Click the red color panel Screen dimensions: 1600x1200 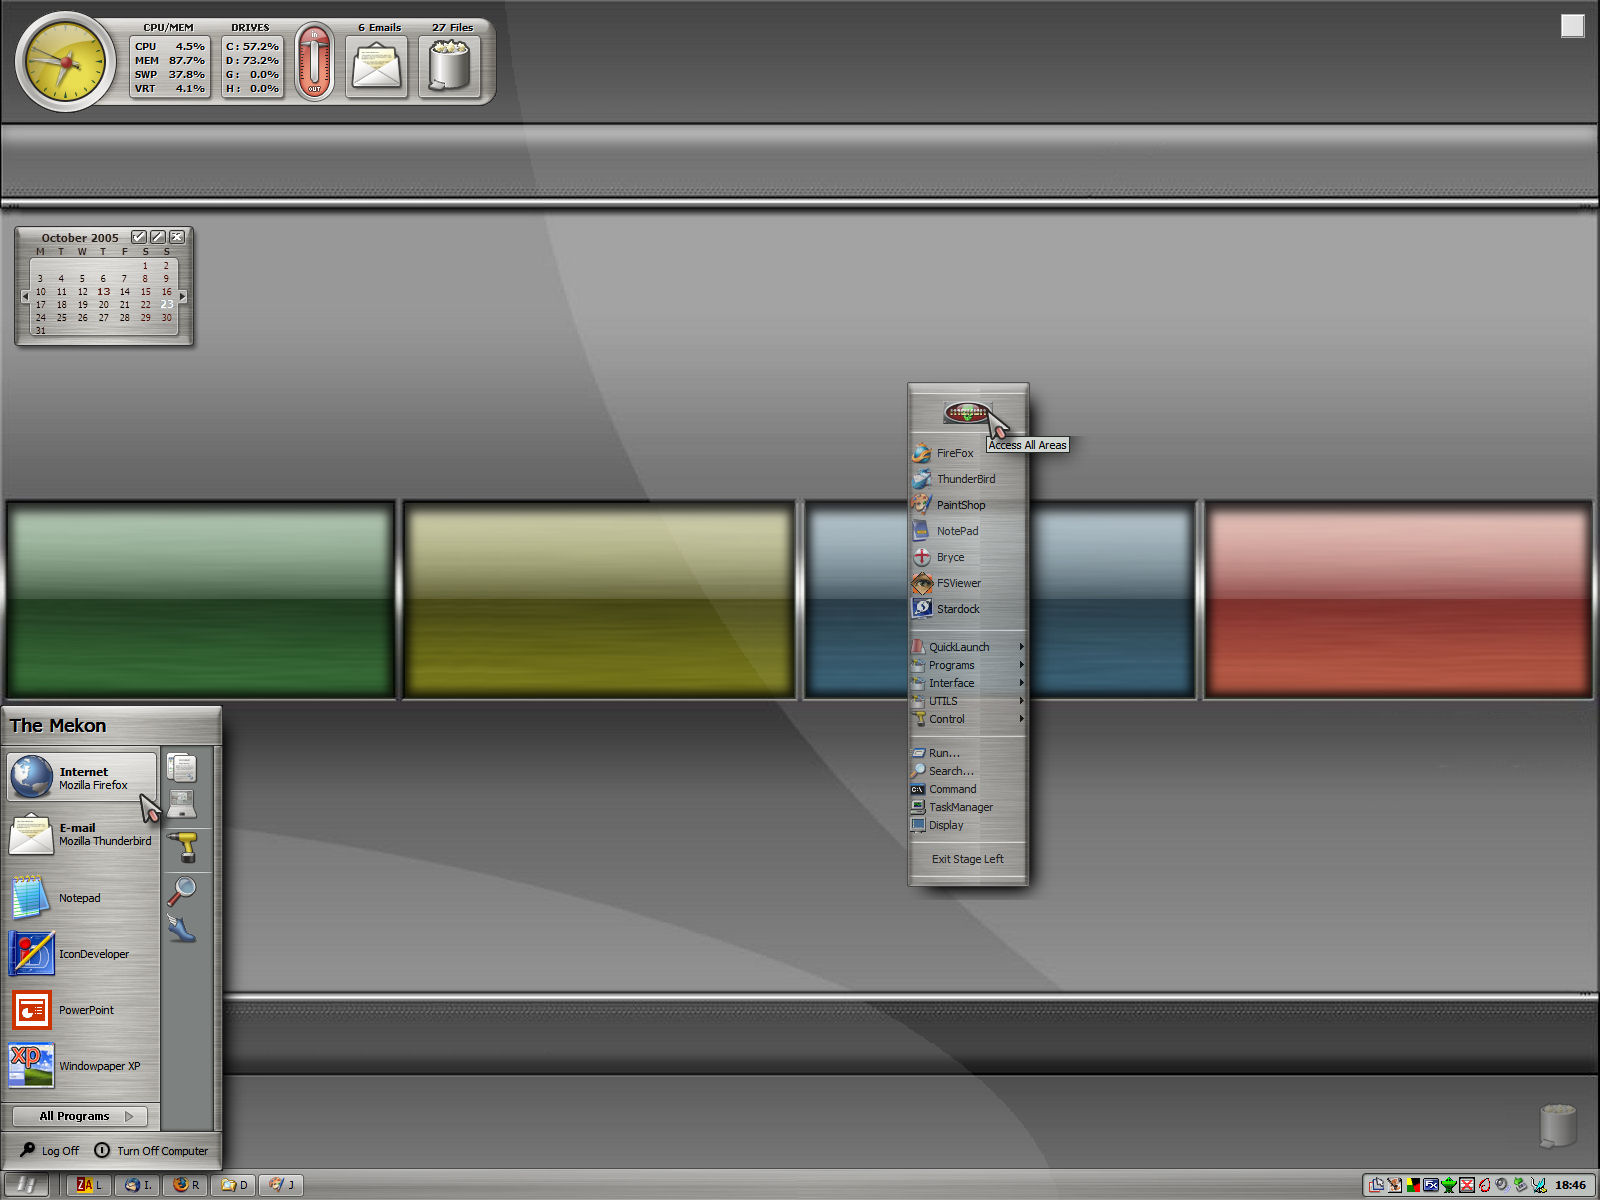(1398, 599)
